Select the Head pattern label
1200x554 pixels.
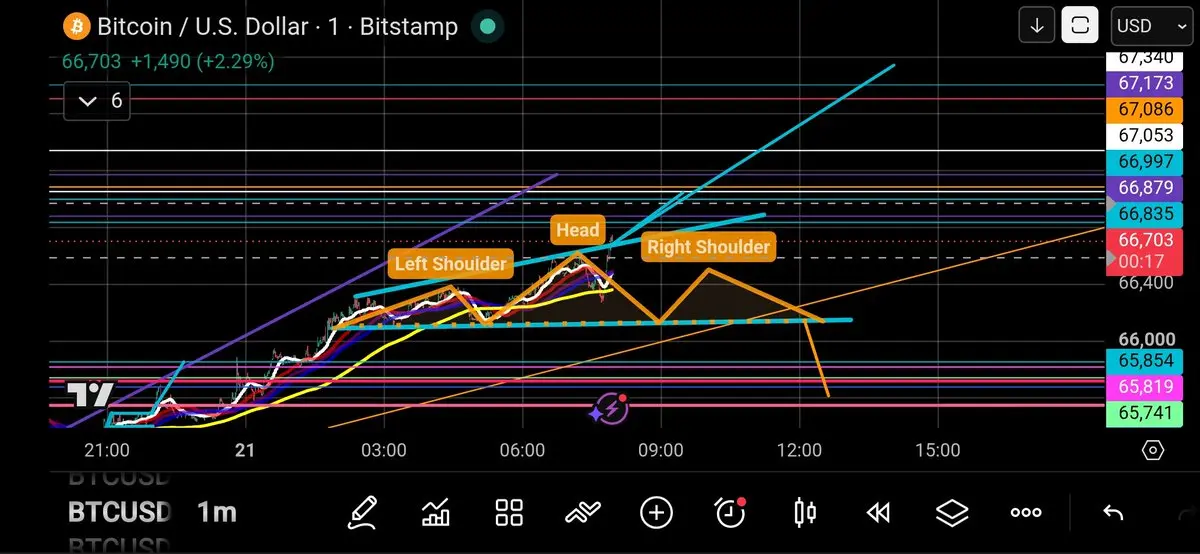(577, 230)
